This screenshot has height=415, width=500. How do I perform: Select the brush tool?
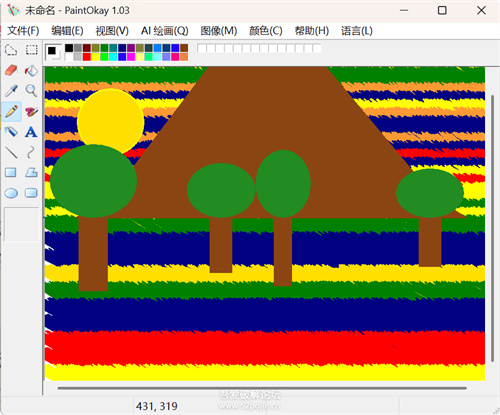(x=32, y=112)
